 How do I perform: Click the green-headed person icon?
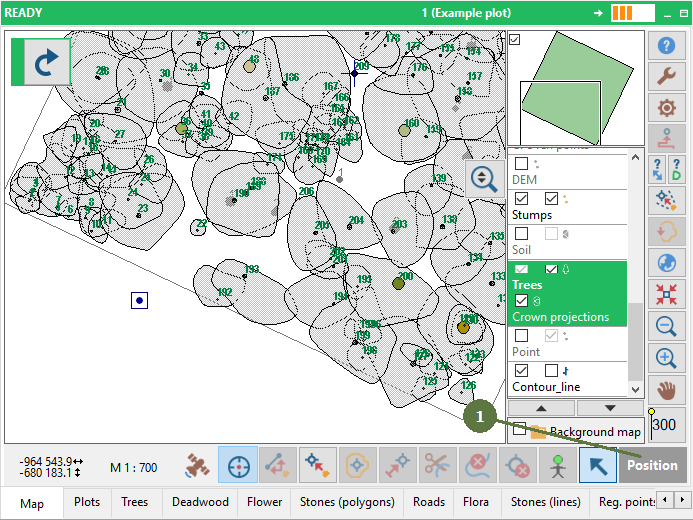[558, 465]
